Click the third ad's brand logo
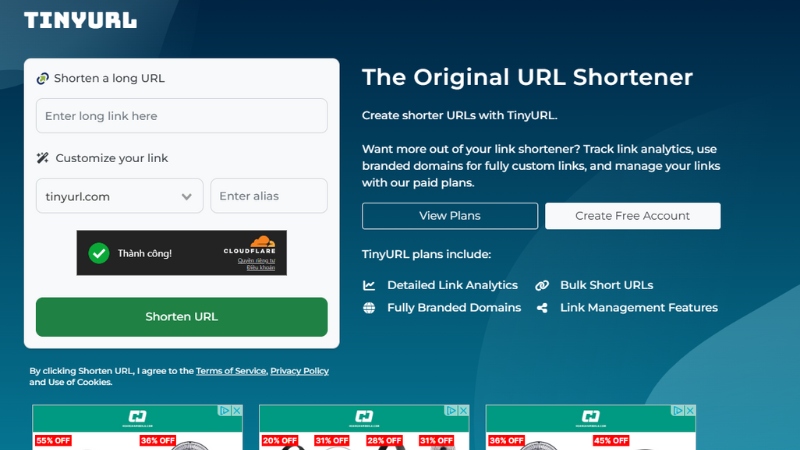The image size is (800, 450). (590, 418)
